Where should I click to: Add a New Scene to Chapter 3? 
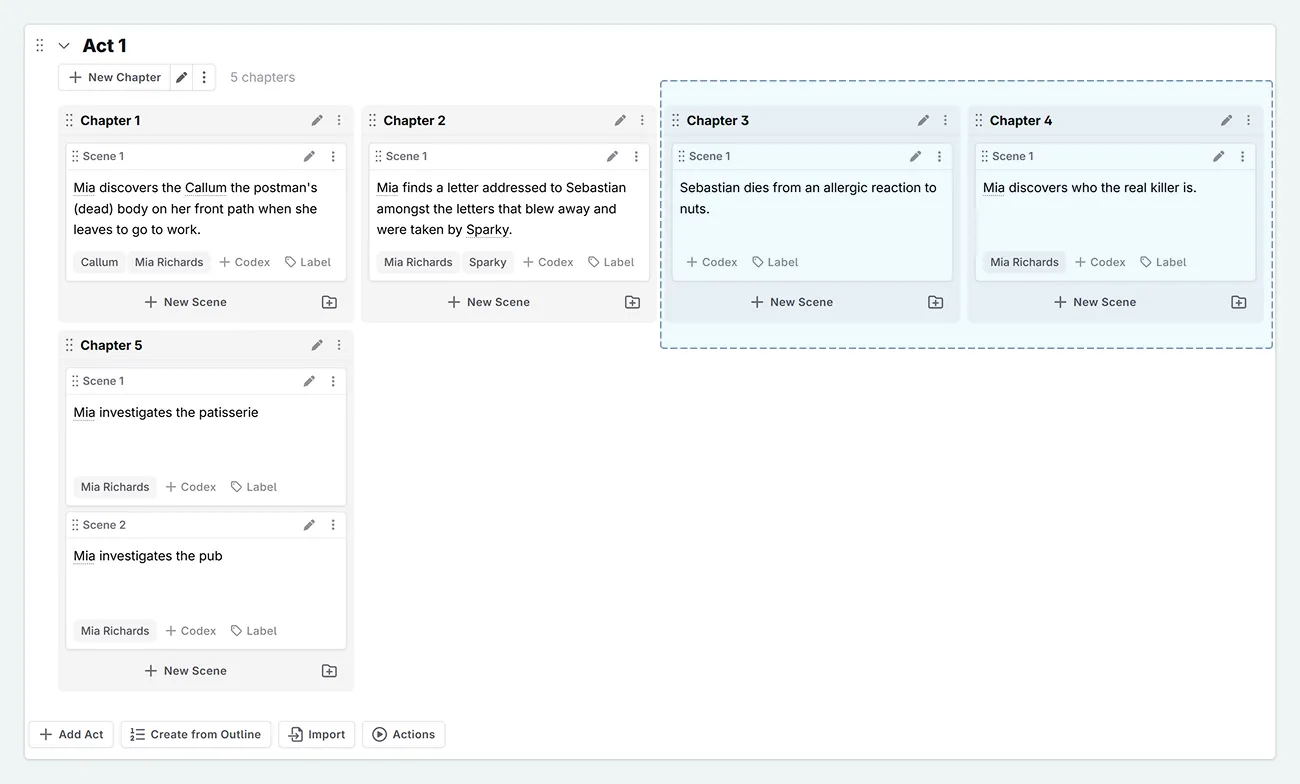[x=791, y=301]
